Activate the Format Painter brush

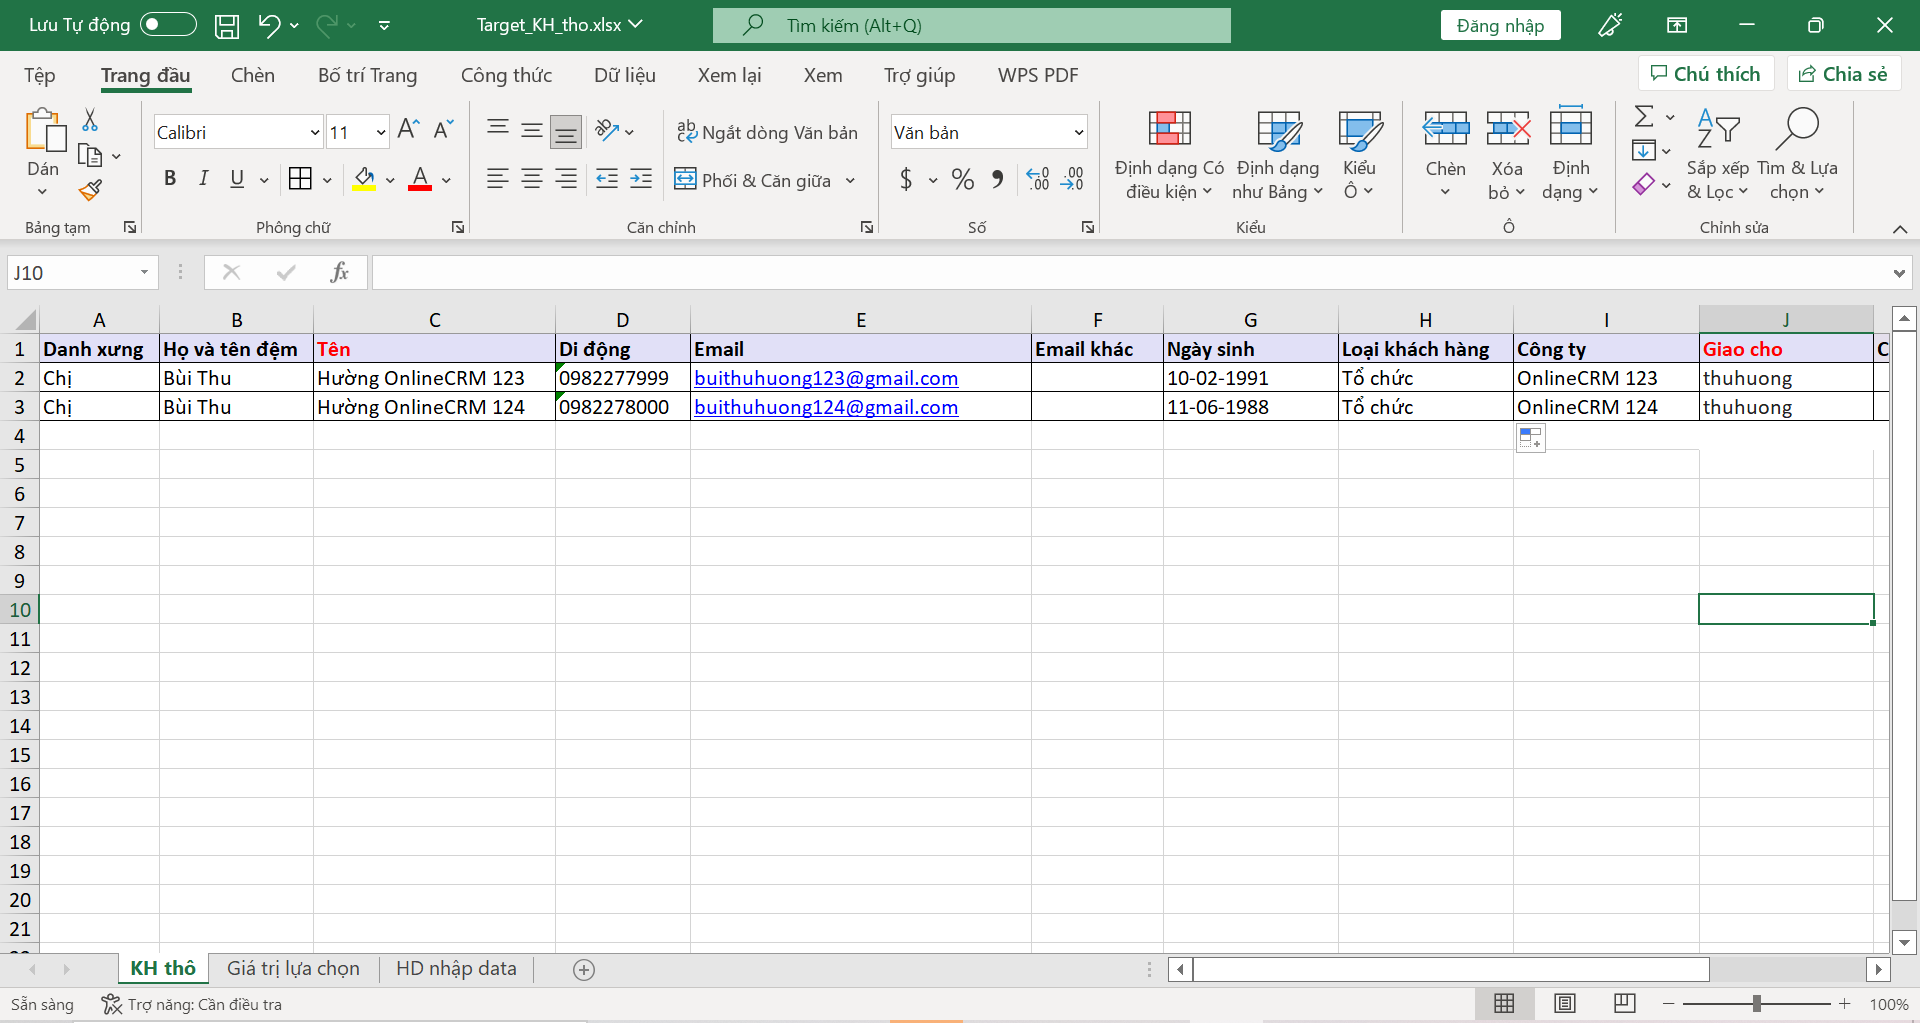click(x=90, y=189)
